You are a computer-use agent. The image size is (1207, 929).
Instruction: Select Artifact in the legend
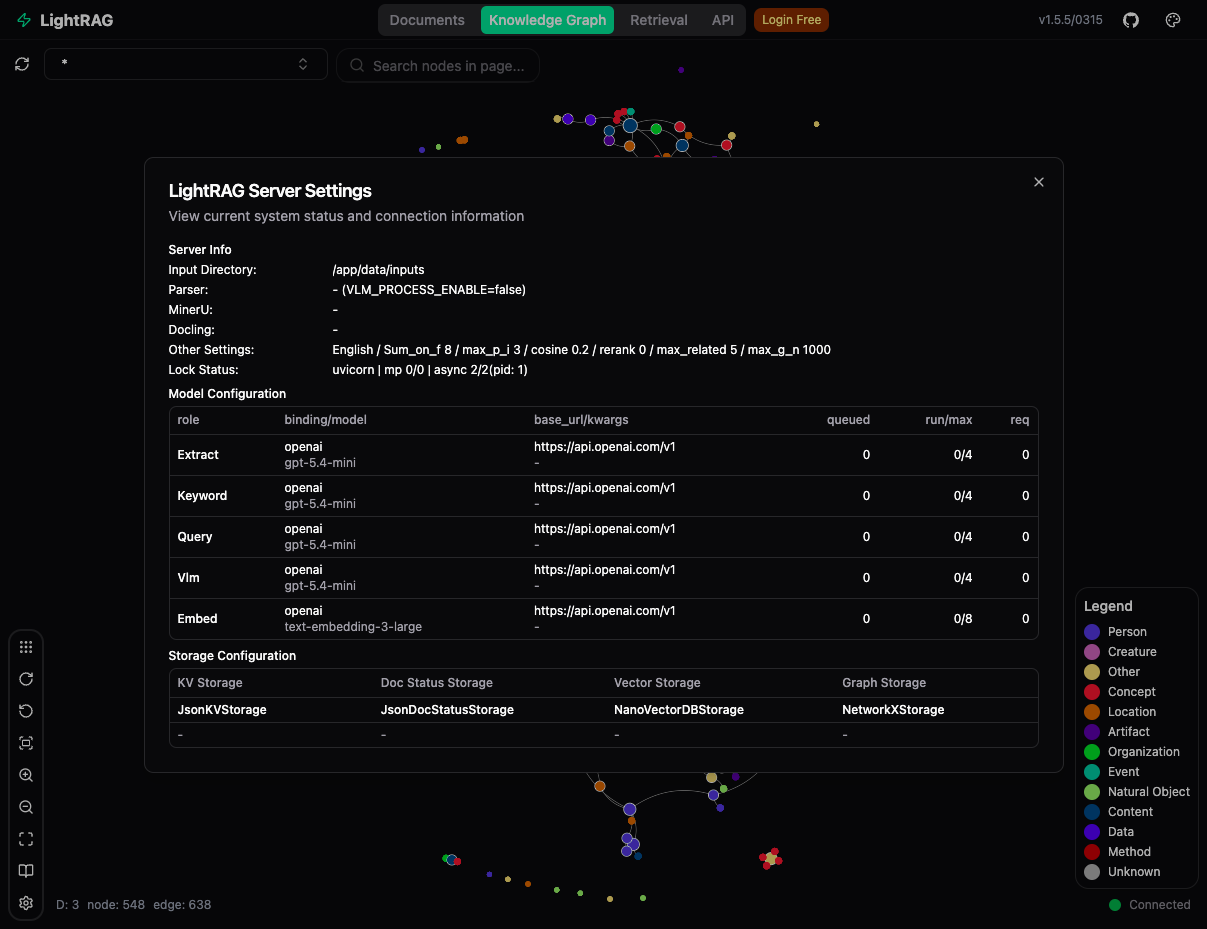pos(1129,732)
